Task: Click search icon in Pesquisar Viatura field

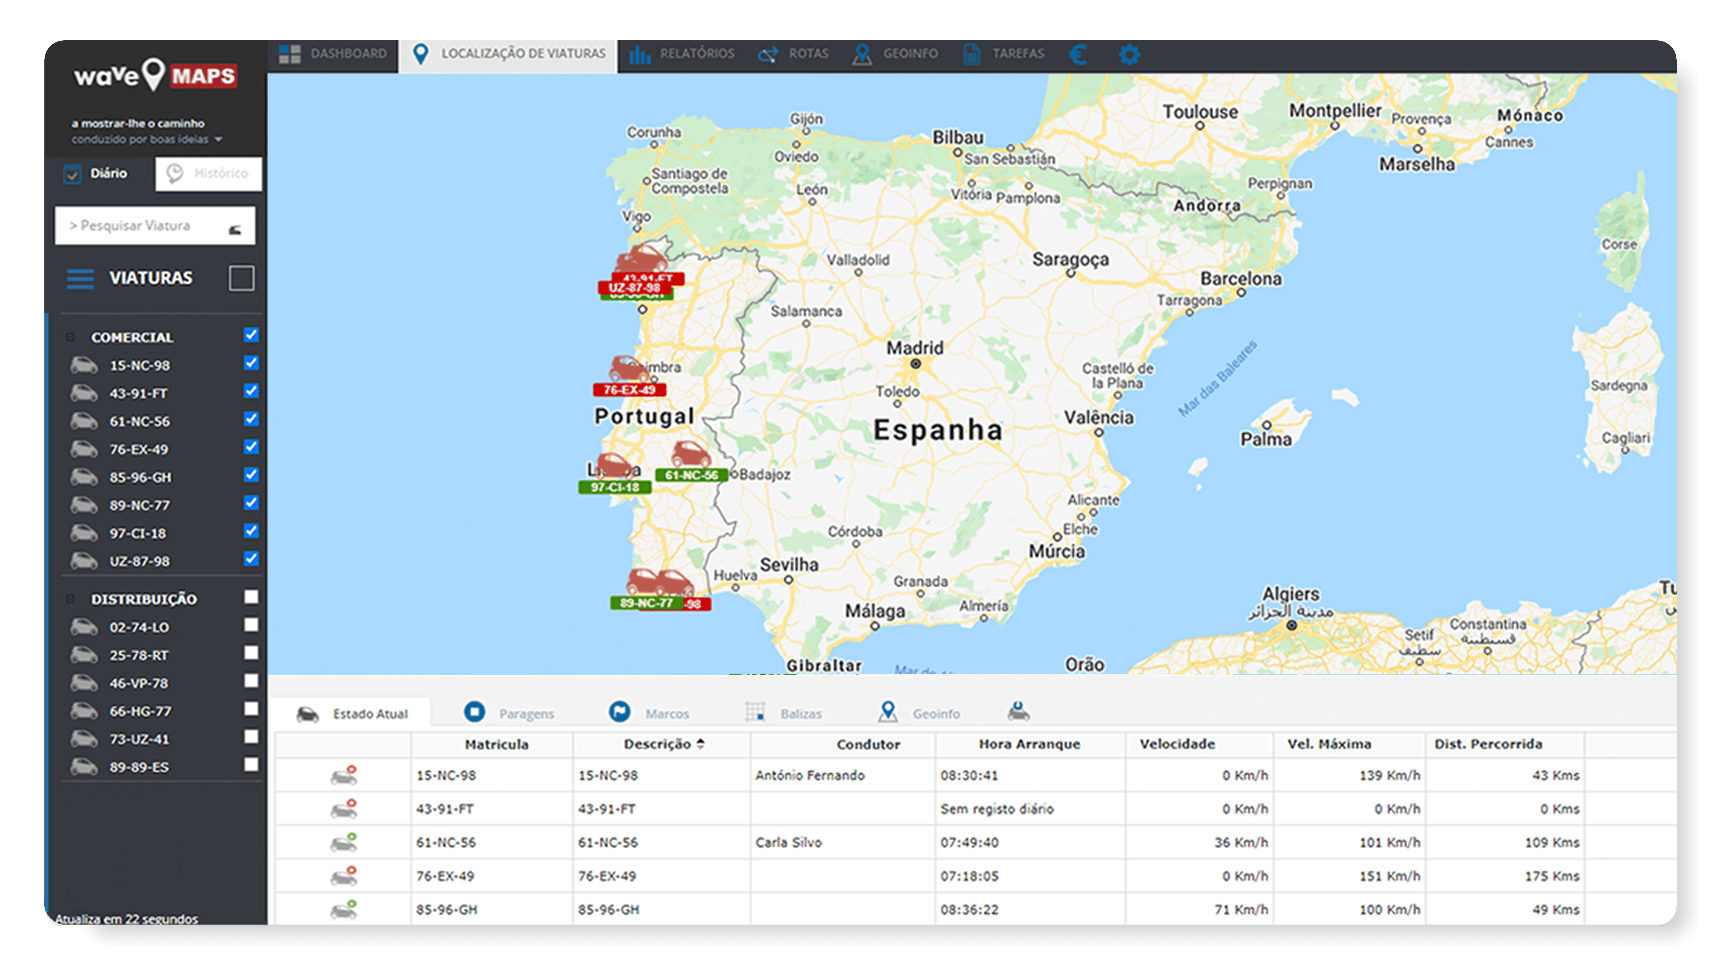Action: click(235, 228)
